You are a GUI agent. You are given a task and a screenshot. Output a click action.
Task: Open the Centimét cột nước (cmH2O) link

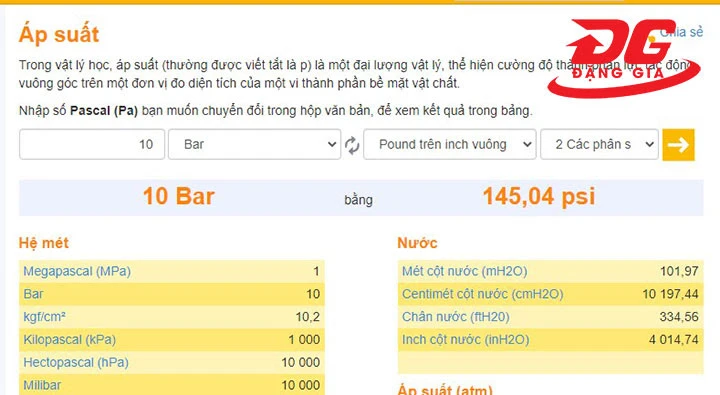pos(483,294)
